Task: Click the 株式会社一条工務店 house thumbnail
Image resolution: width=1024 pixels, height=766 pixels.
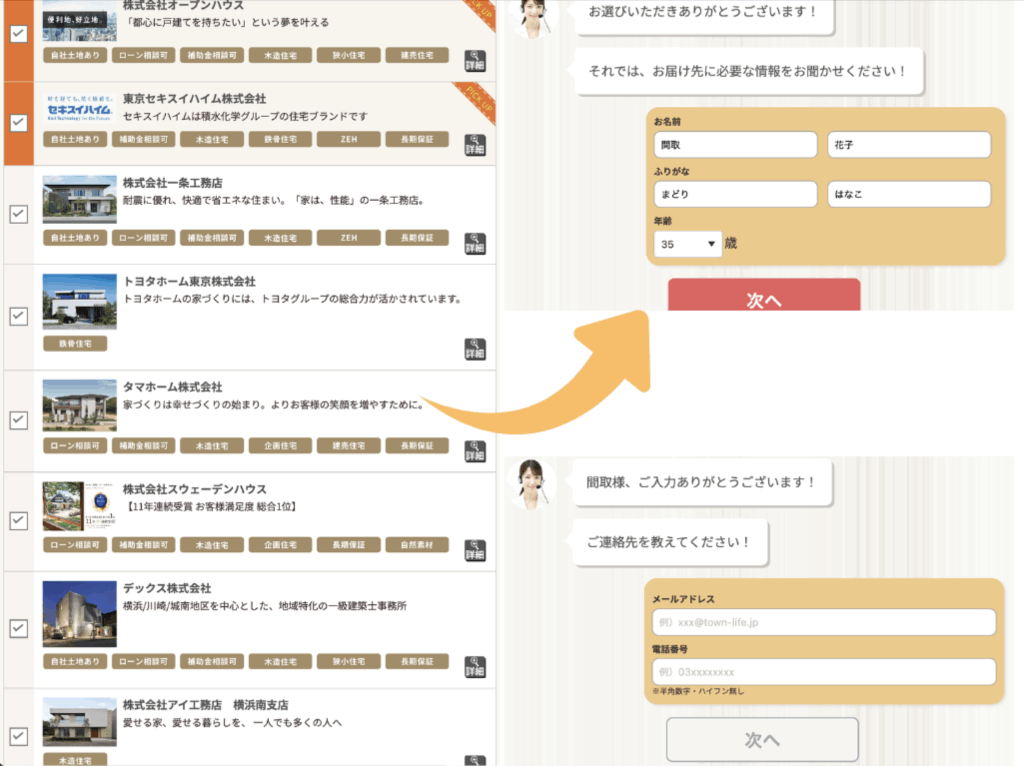Action: coord(80,199)
